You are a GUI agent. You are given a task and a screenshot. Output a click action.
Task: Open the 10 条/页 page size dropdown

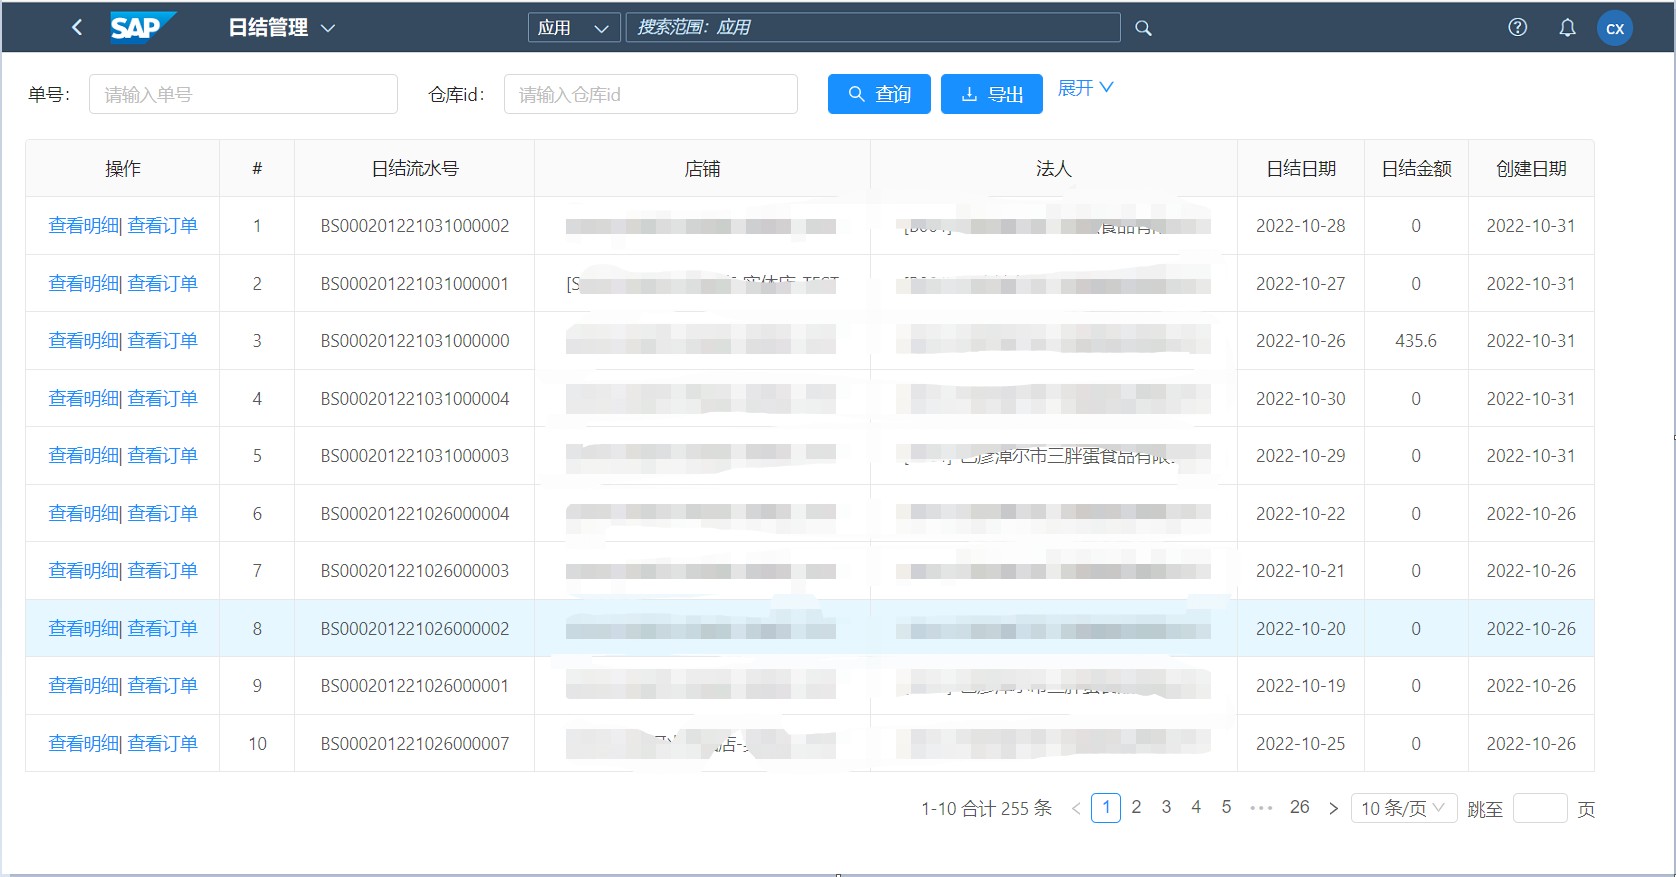pyautogui.click(x=1402, y=808)
